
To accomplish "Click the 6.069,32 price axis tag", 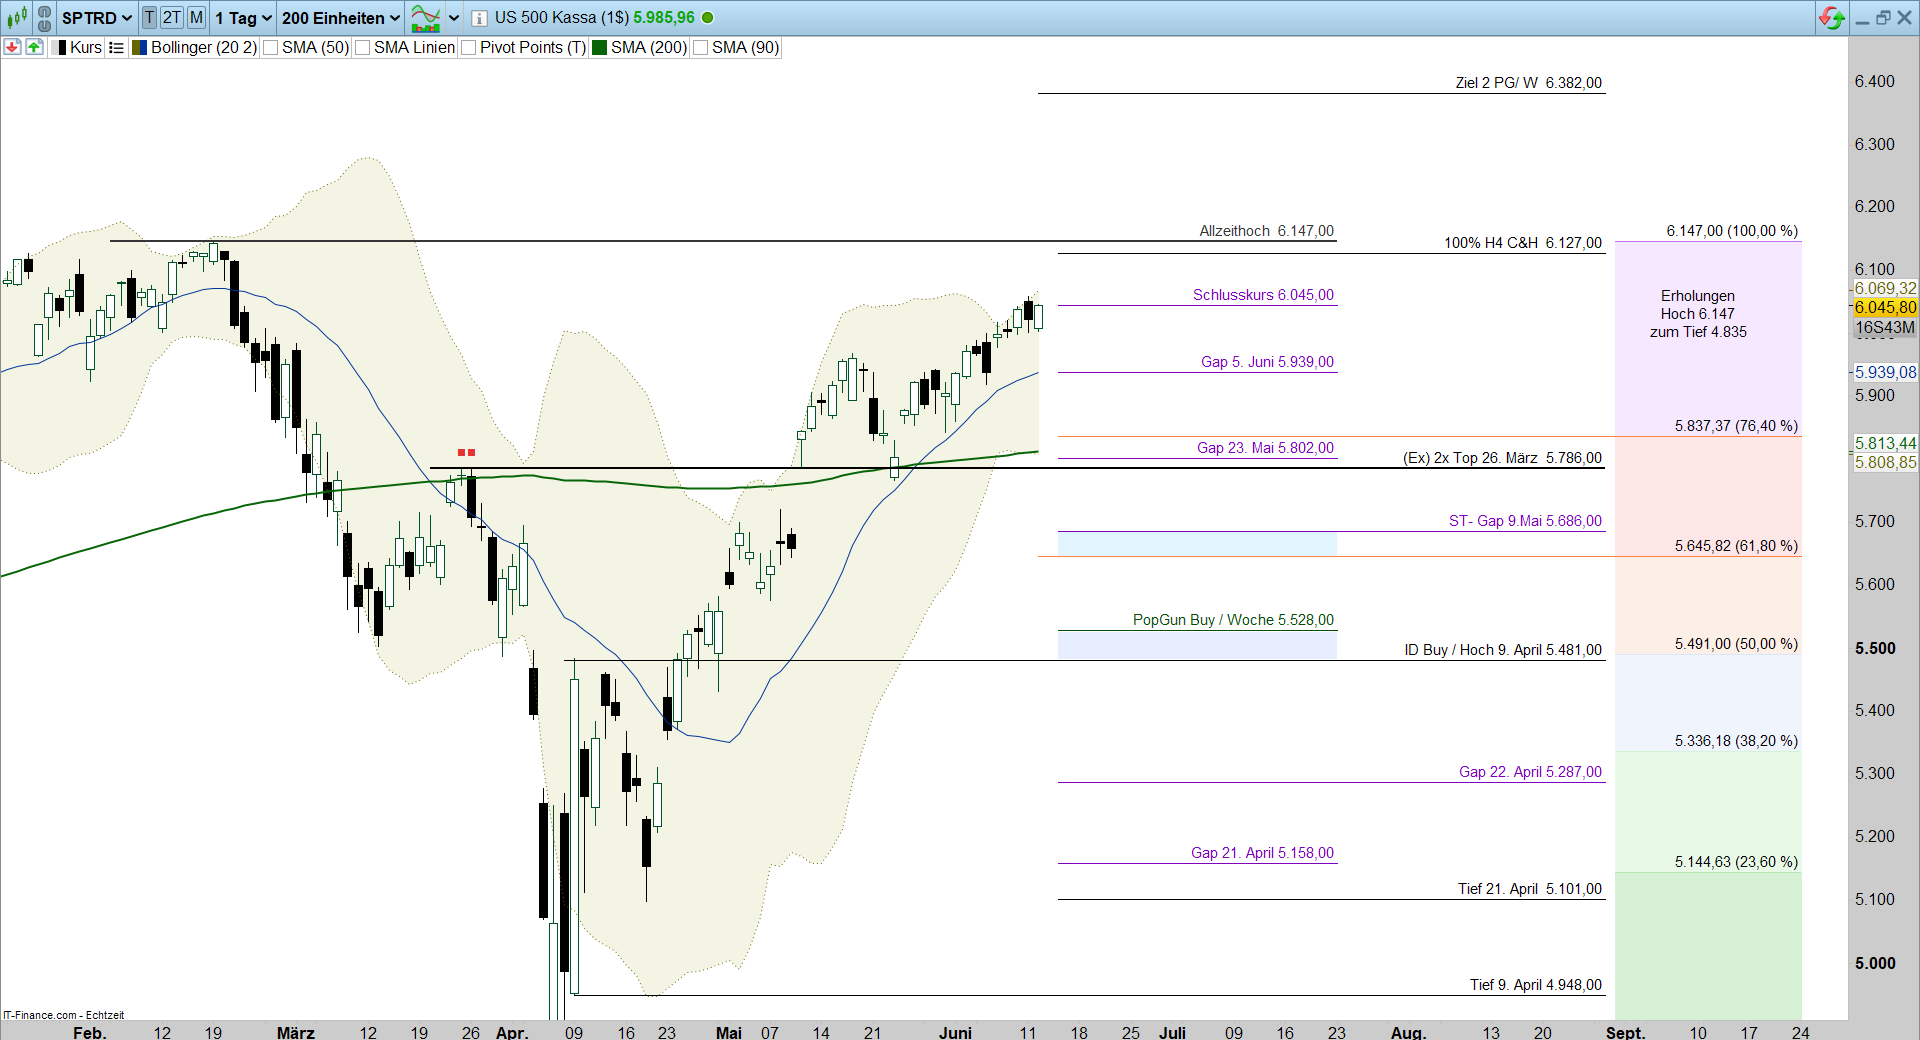I will [x=1885, y=289].
